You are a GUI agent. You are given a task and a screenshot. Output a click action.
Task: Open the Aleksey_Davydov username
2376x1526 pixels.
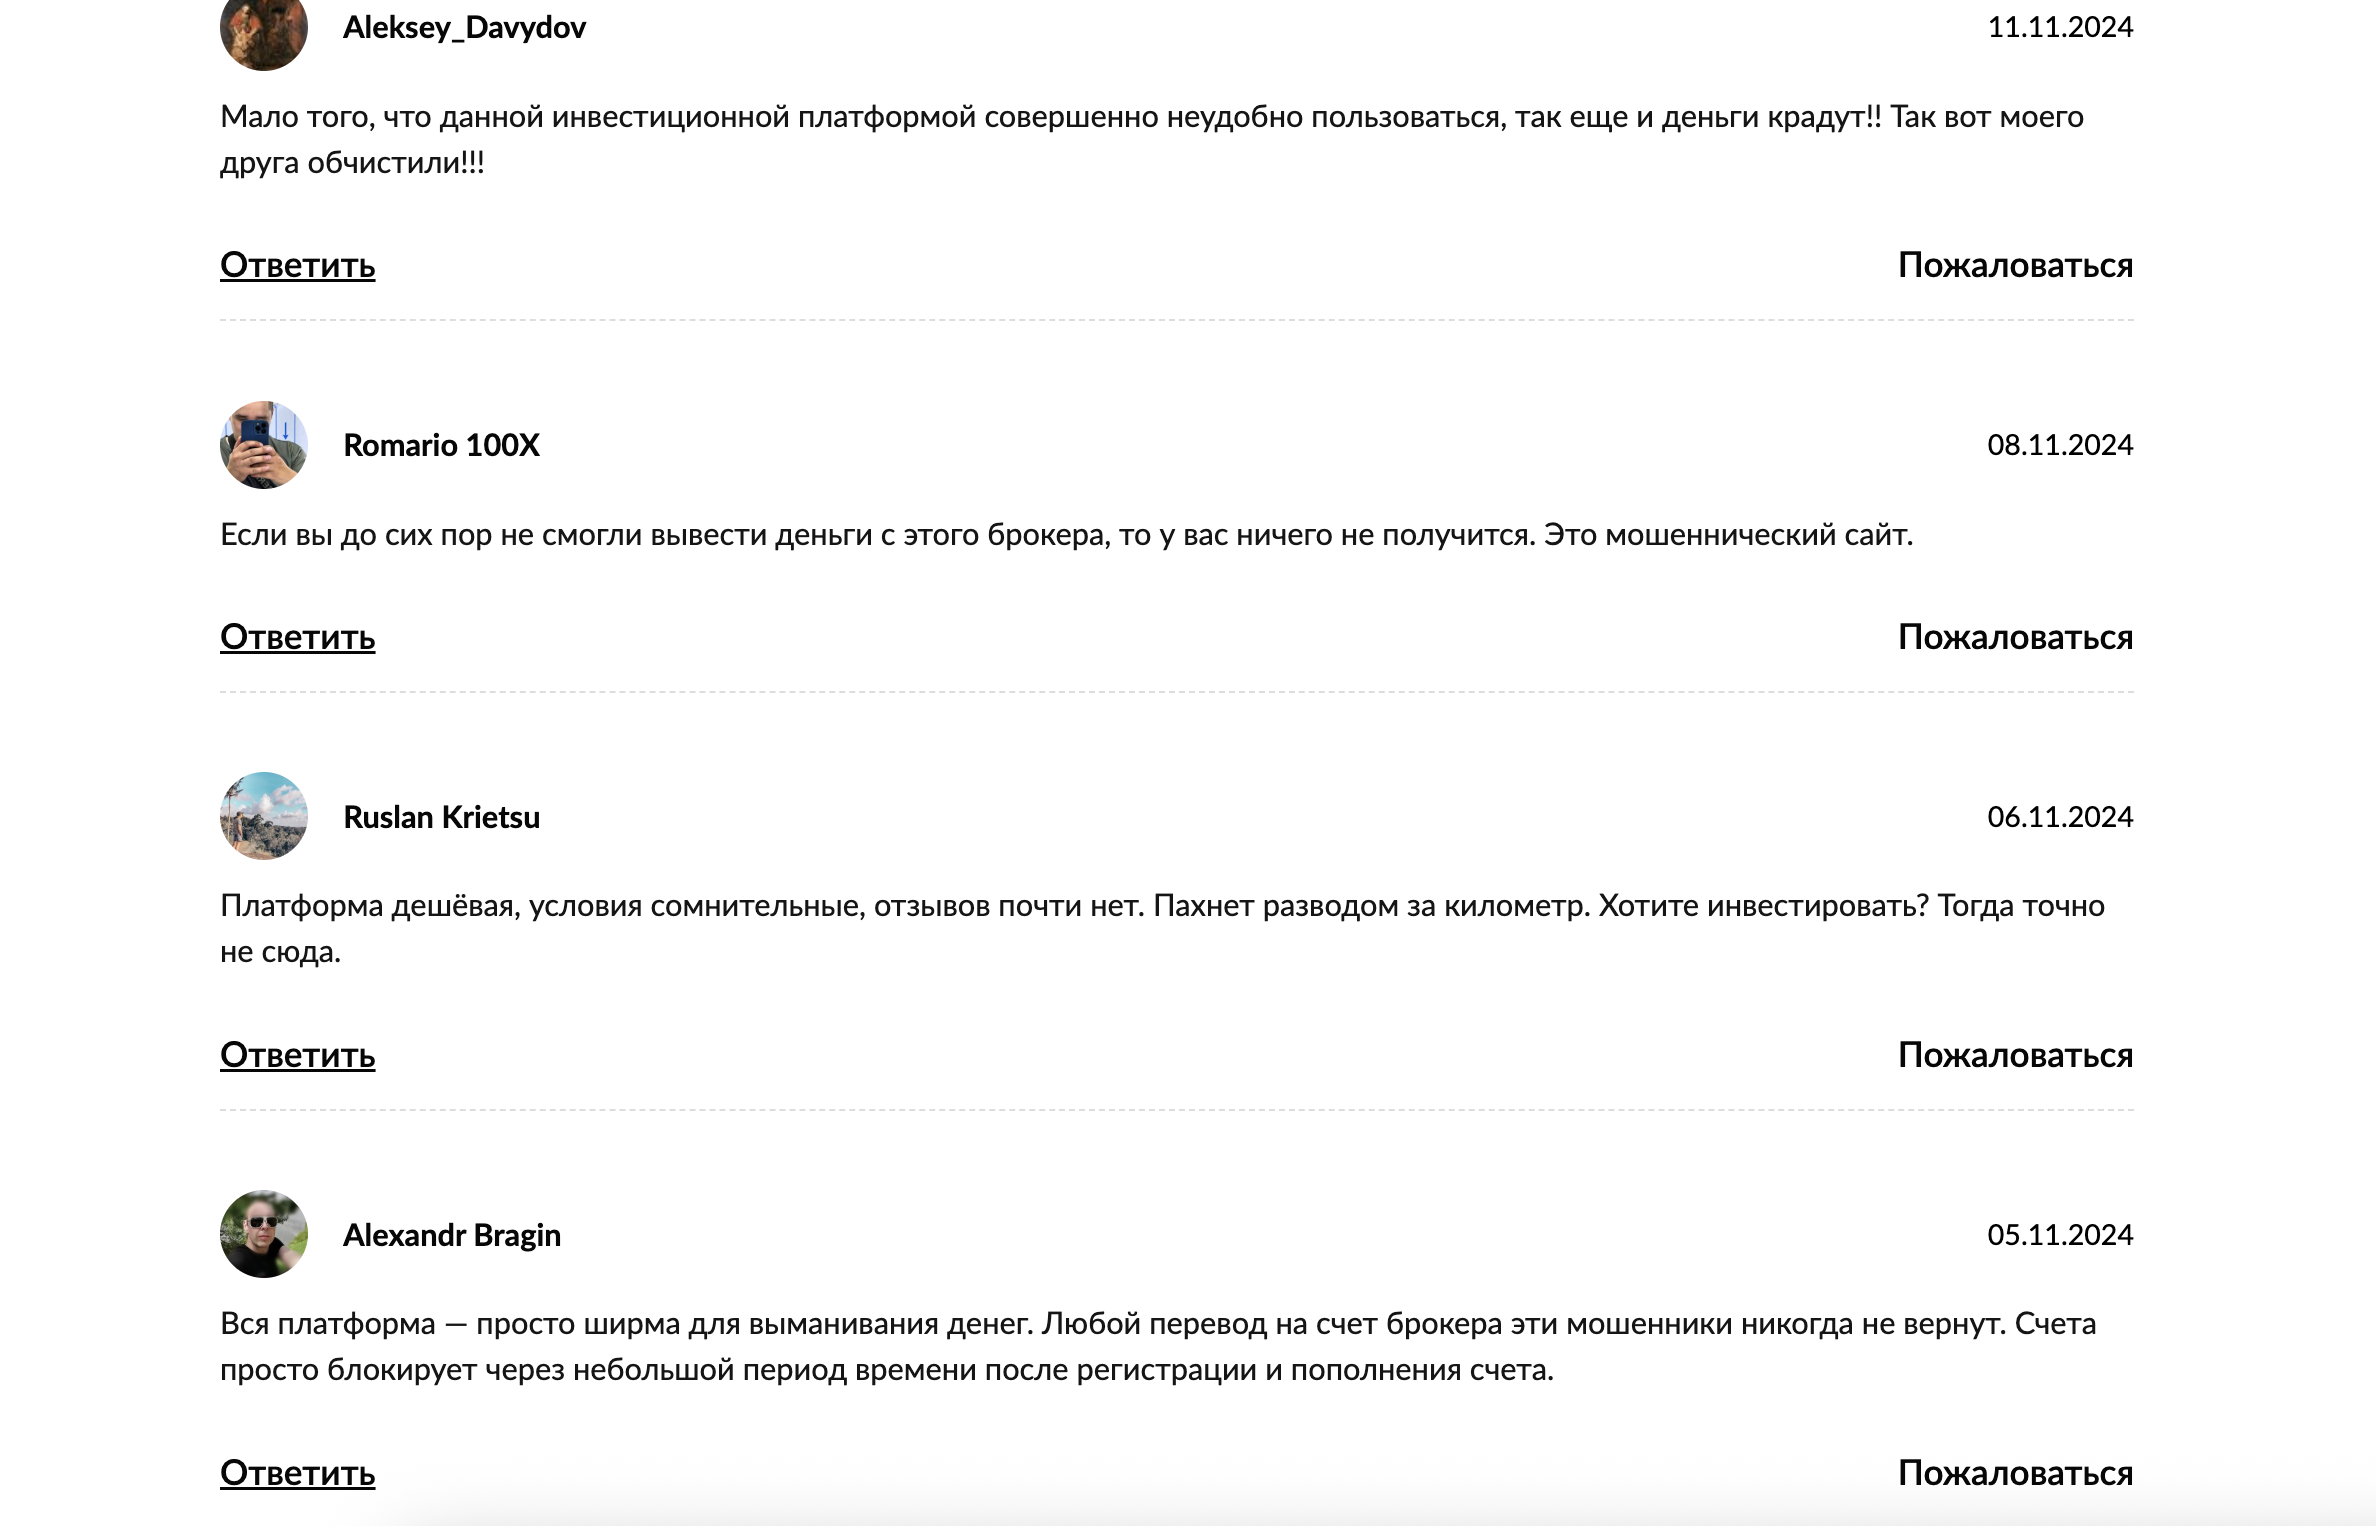[464, 28]
